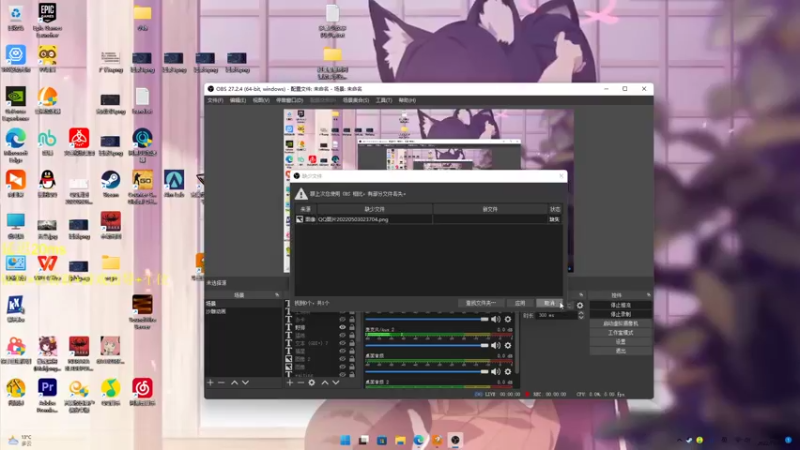The image size is (800, 450).
Task: Pop out the Scenes dock panel
Action: 277,295
